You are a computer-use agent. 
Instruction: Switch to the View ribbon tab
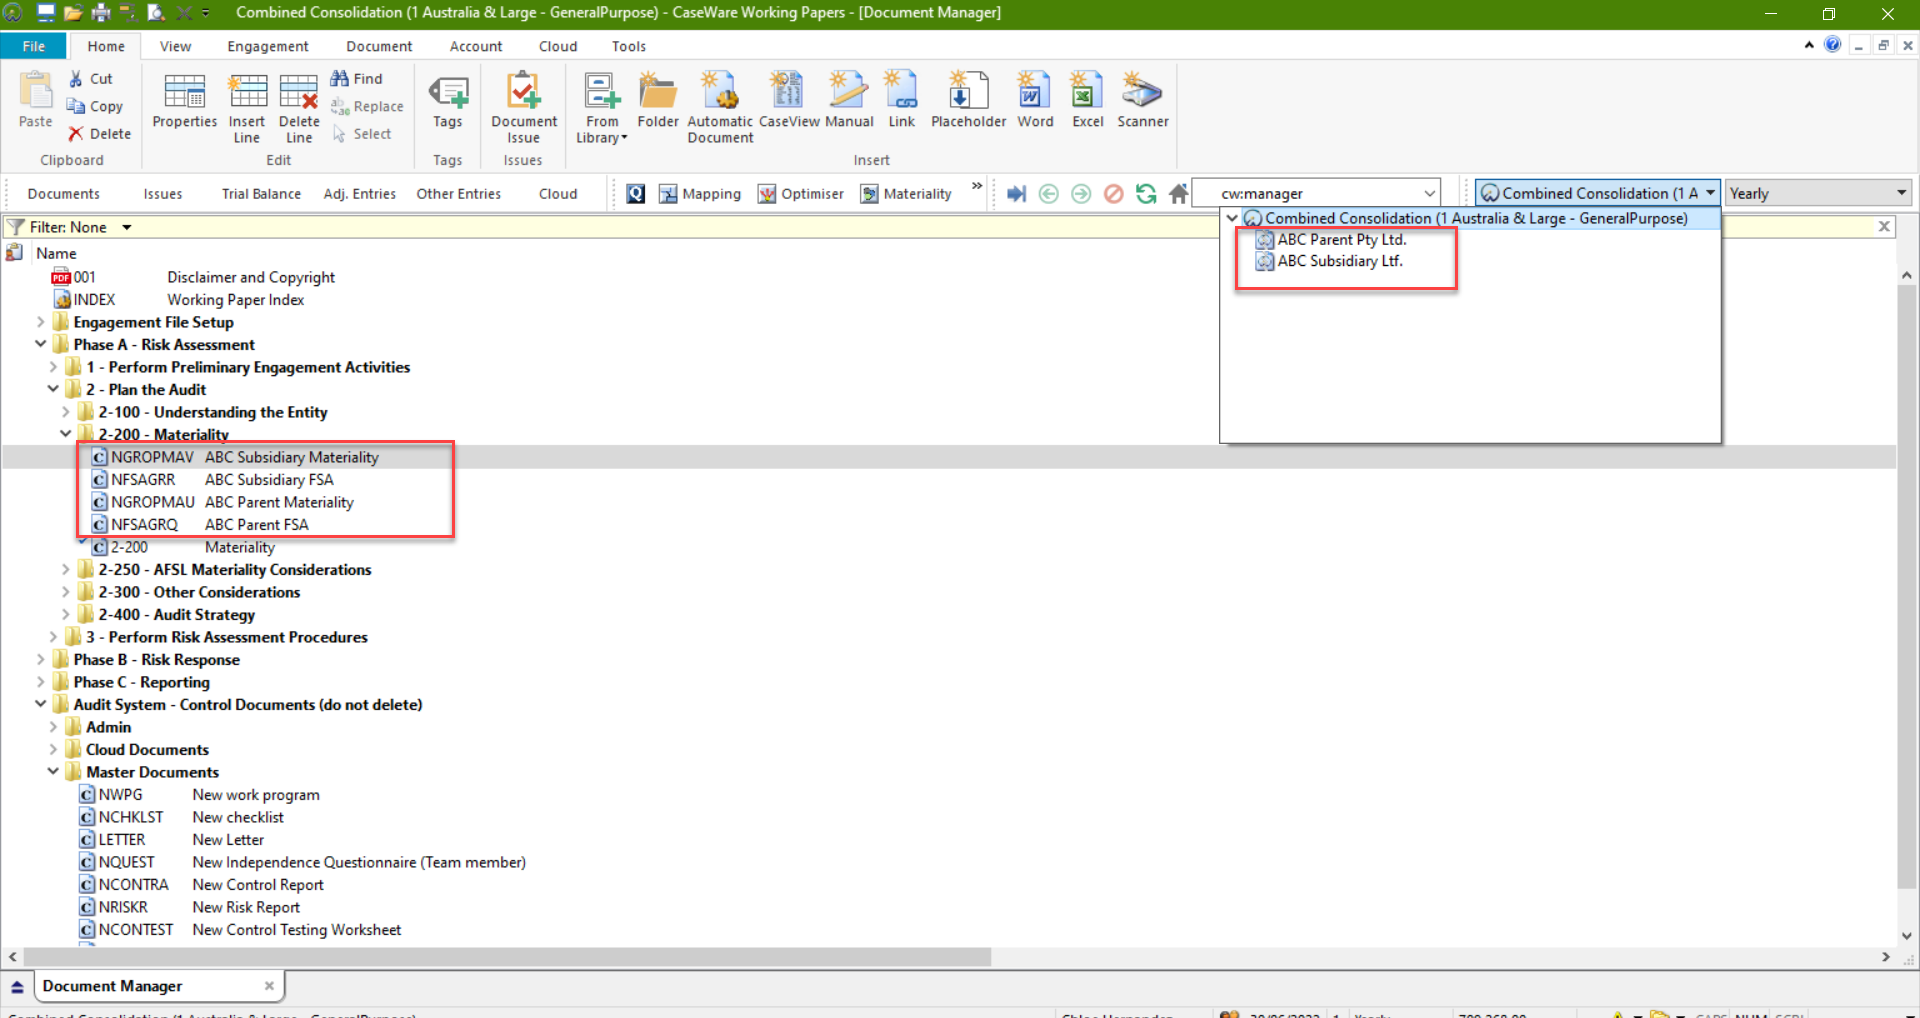click(175, 46)
